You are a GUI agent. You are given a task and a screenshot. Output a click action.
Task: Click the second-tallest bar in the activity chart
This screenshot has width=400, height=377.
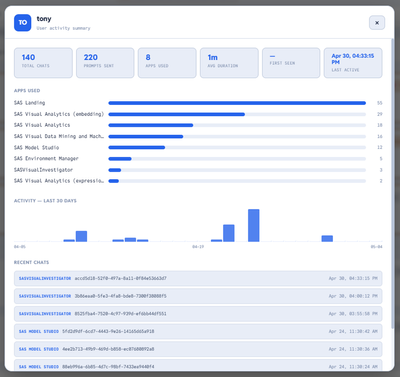(229, 233)
